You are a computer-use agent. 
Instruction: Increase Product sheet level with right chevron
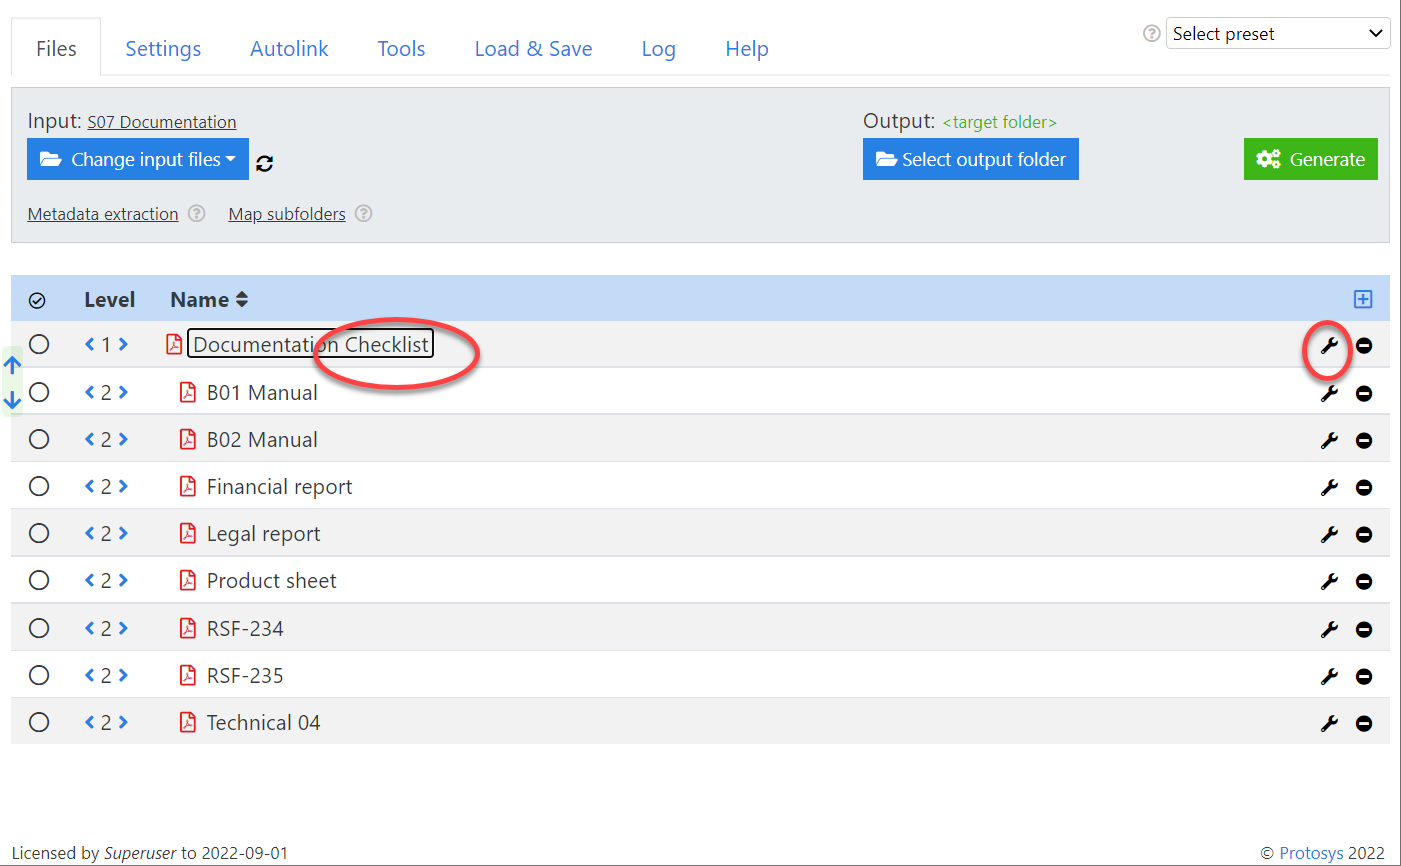coord(124,580)
